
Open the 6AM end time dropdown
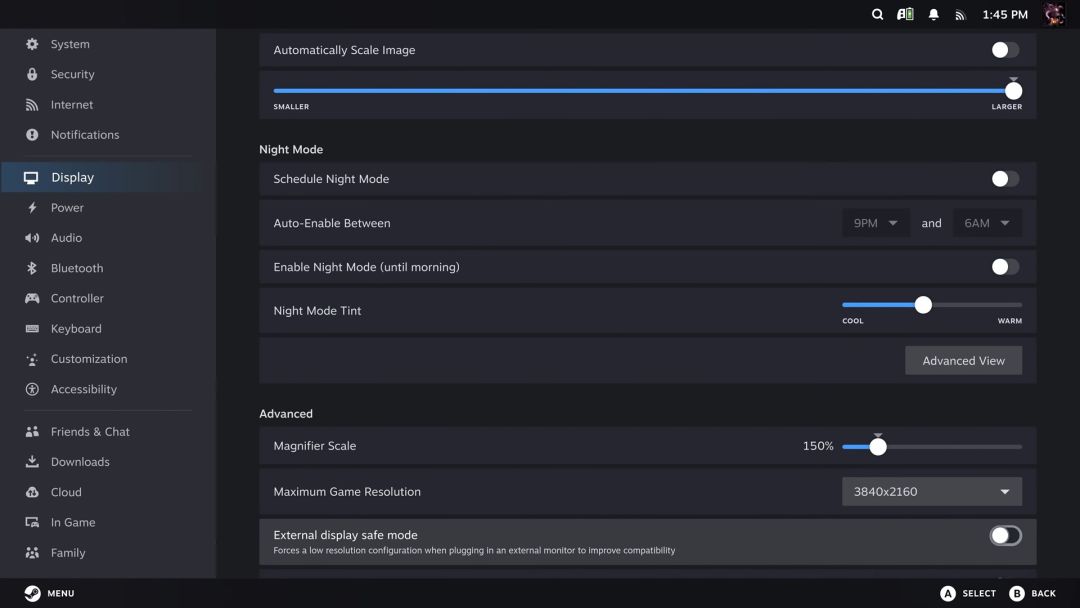click(987, 223)
